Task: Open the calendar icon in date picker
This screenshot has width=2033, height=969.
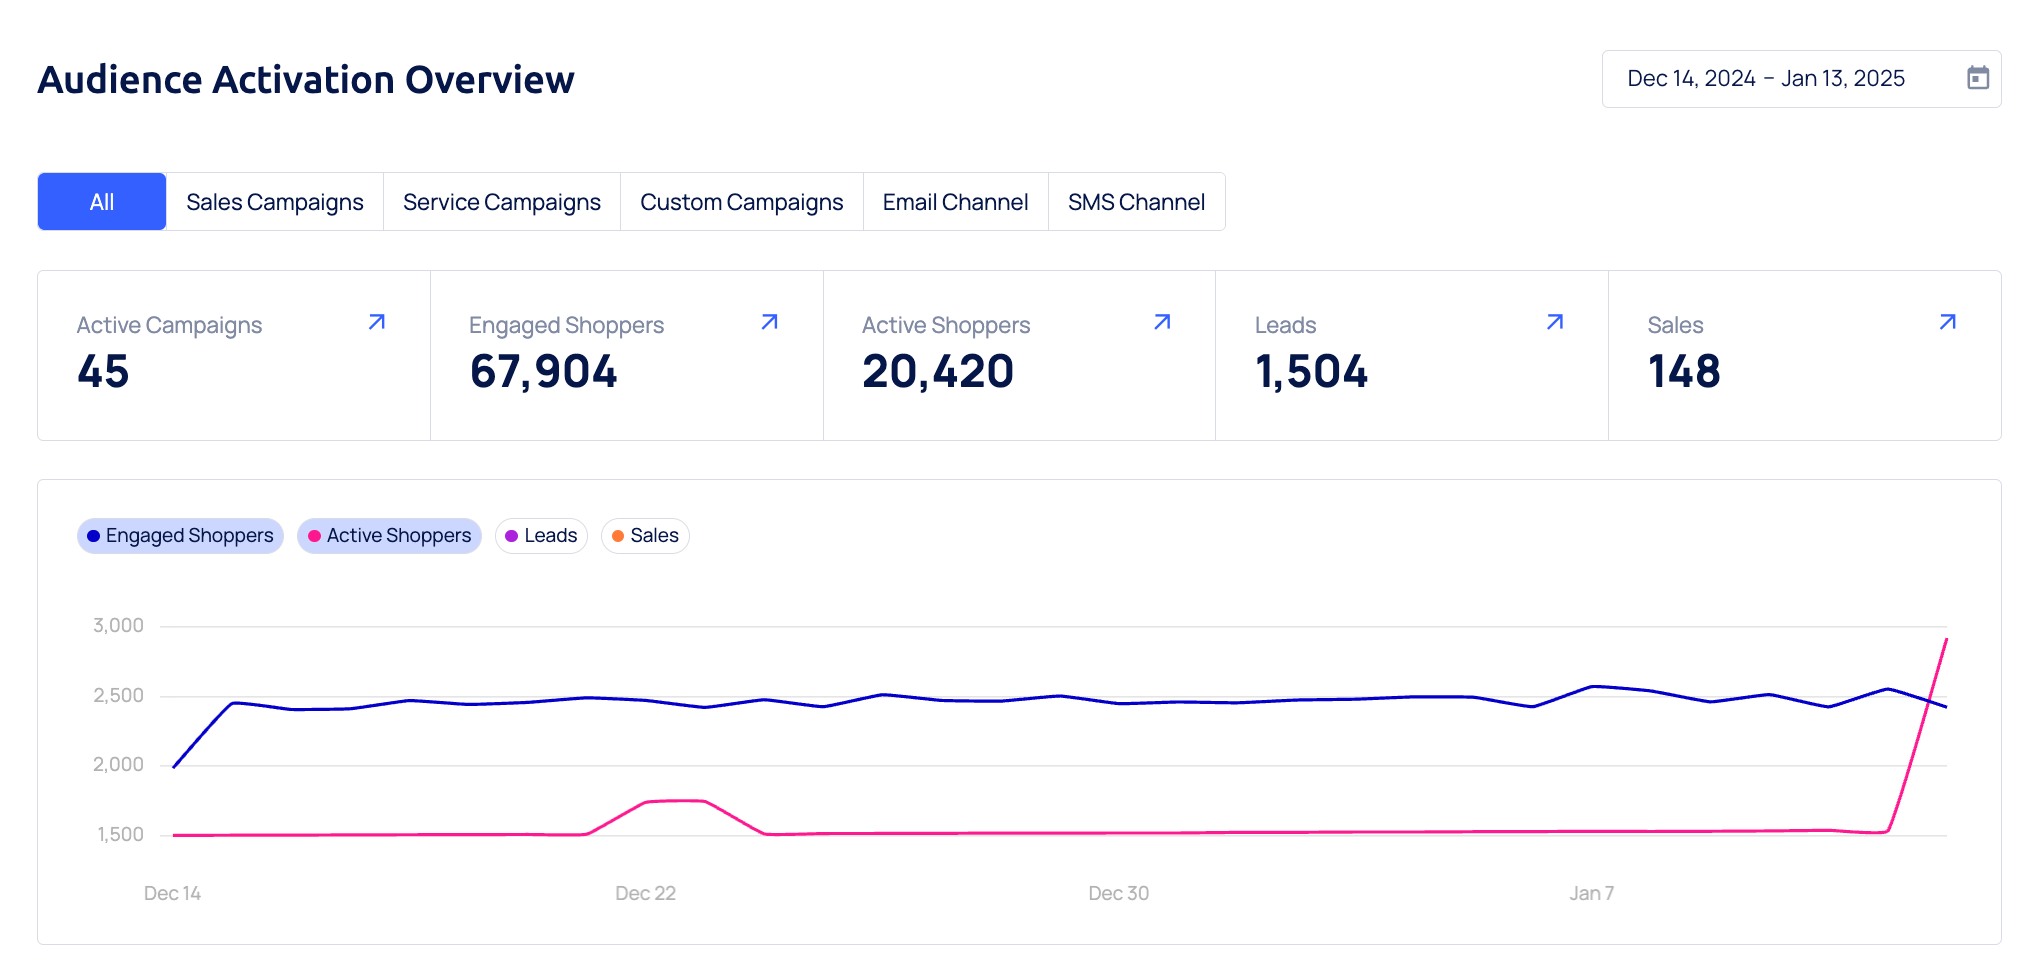Action: [x=1977, y=78]
